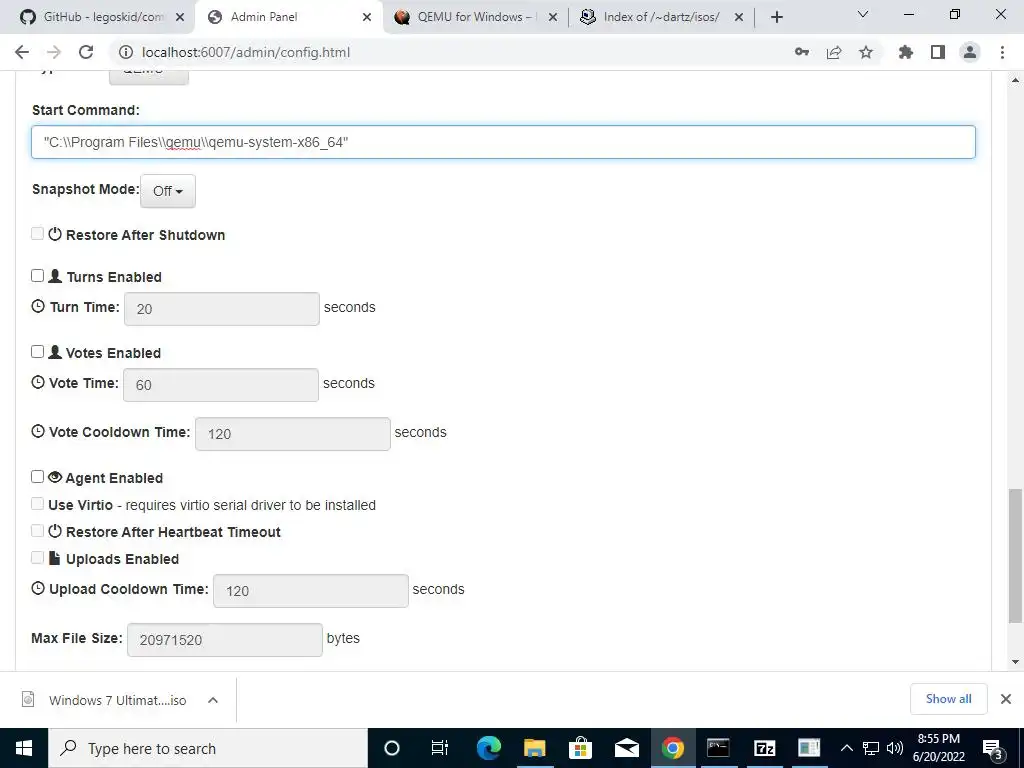Open Cortana circle icon
This screenshot has width=1024, height=768.
(392, 748)
